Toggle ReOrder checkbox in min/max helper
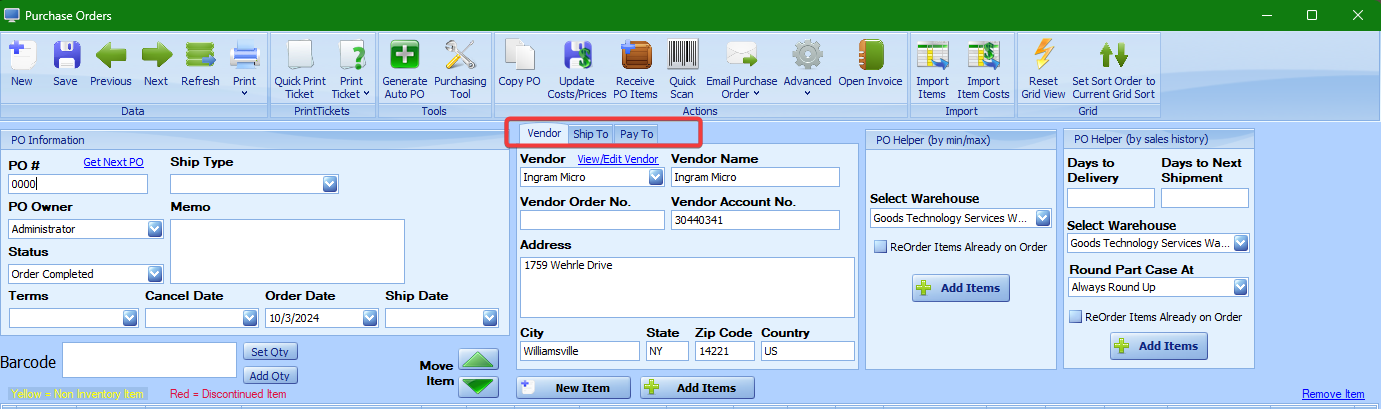 click(880, 247)
